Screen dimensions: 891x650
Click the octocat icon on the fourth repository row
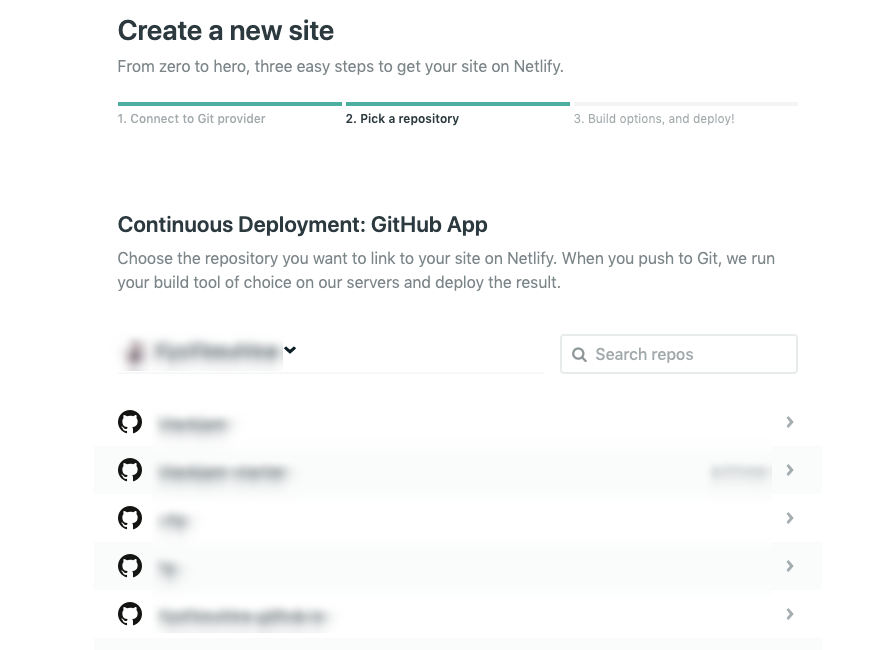click(130, 566)
